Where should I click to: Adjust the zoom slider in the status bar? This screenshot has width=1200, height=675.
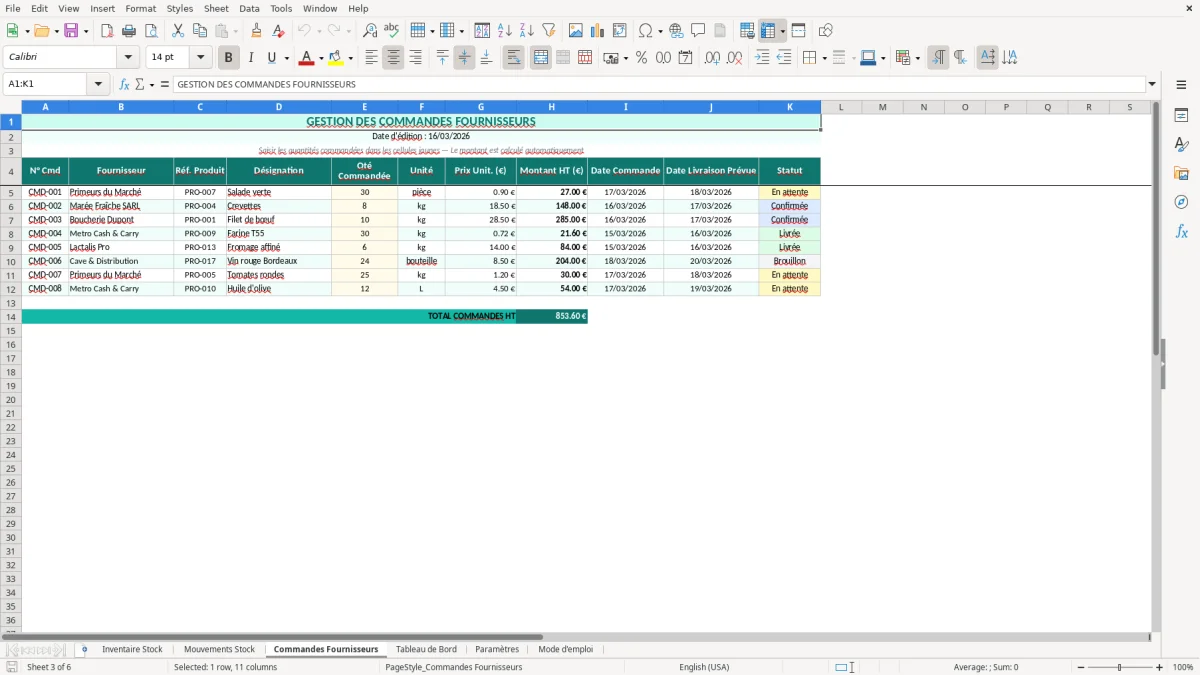pyautogui.click(x=1120, y=667)
